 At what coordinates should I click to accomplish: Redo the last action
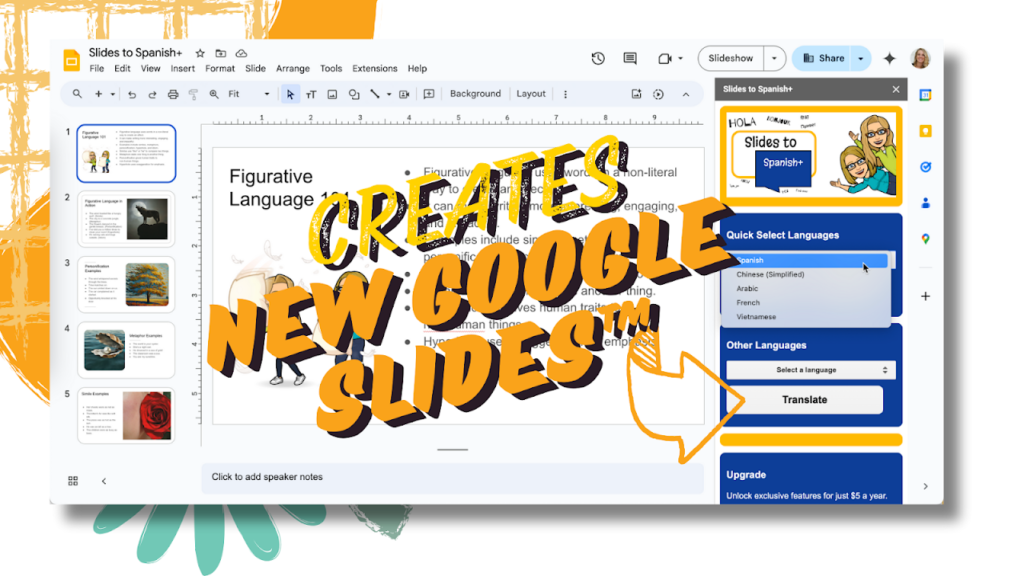point(152,94)
